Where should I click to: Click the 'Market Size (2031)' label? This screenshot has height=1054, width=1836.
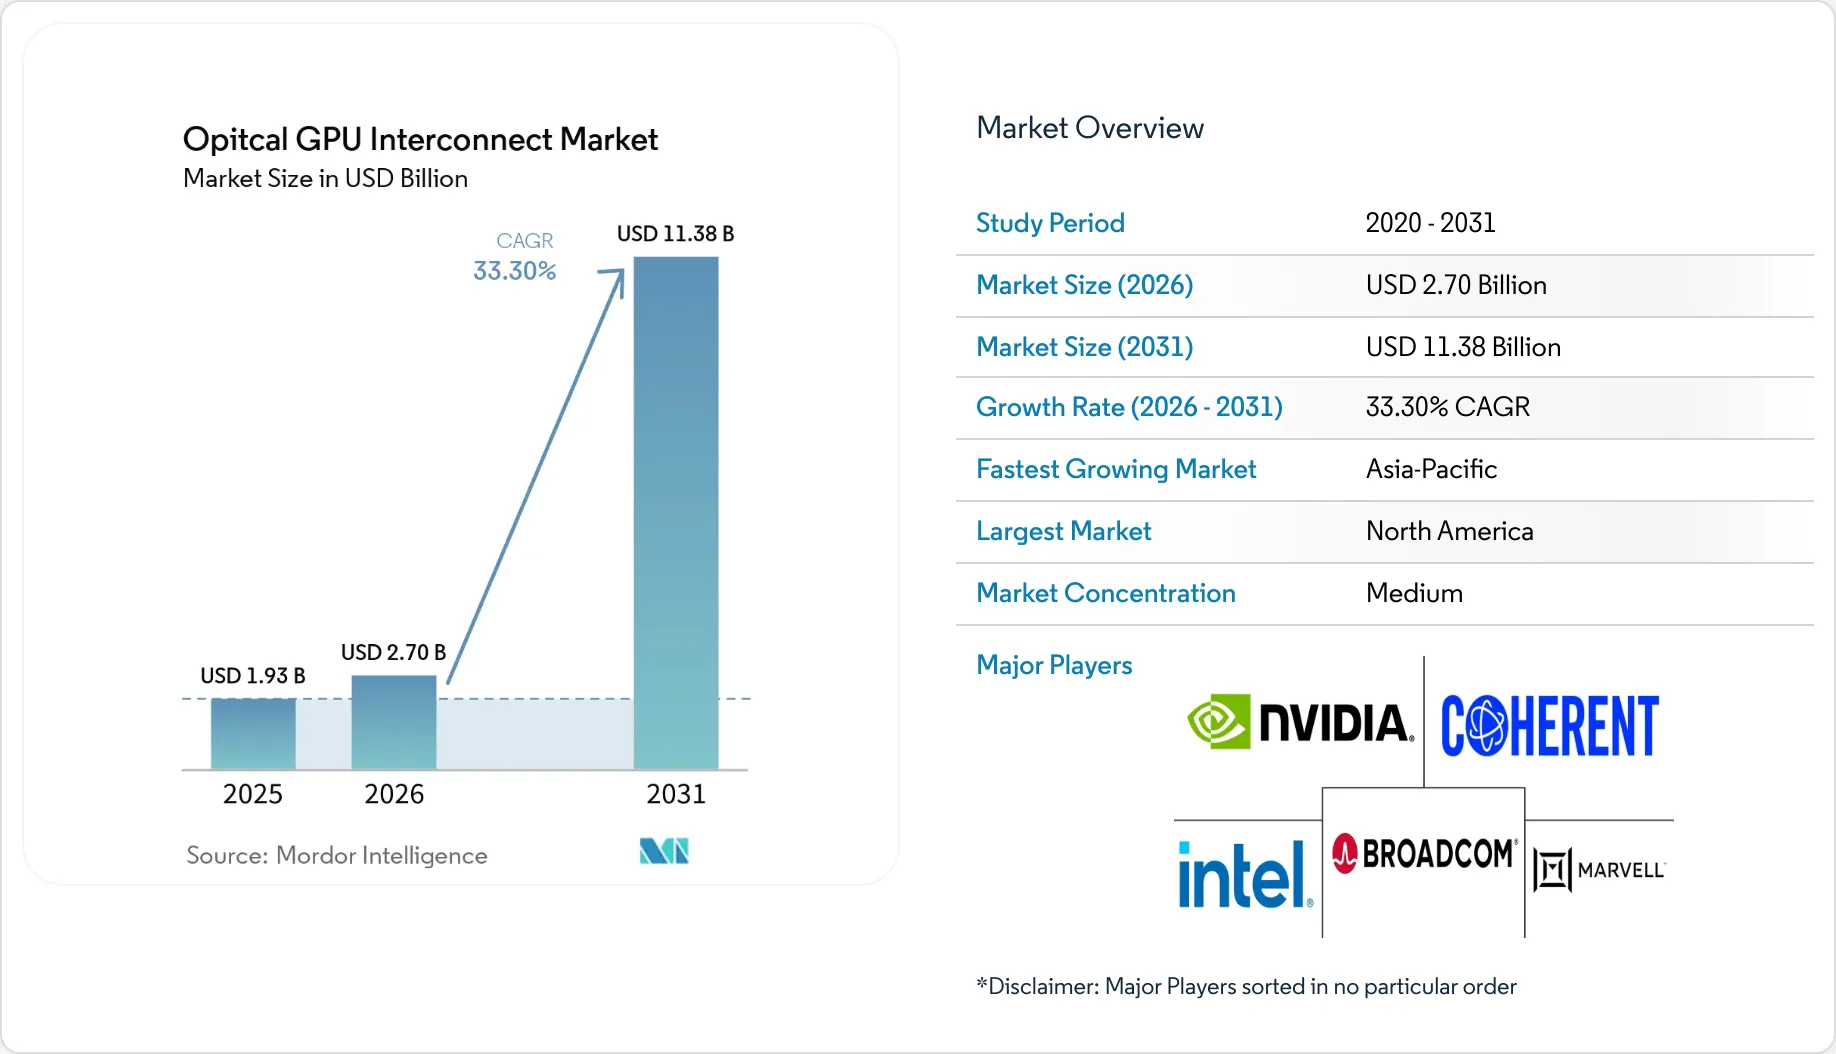1085,347
